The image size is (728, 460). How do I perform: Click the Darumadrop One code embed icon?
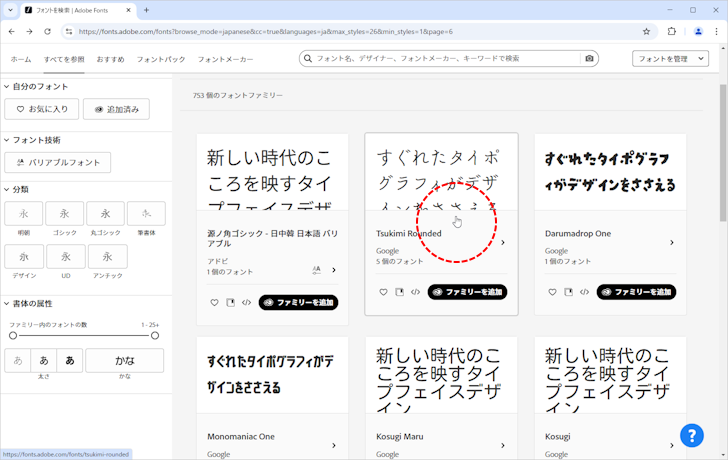point(585,292)
